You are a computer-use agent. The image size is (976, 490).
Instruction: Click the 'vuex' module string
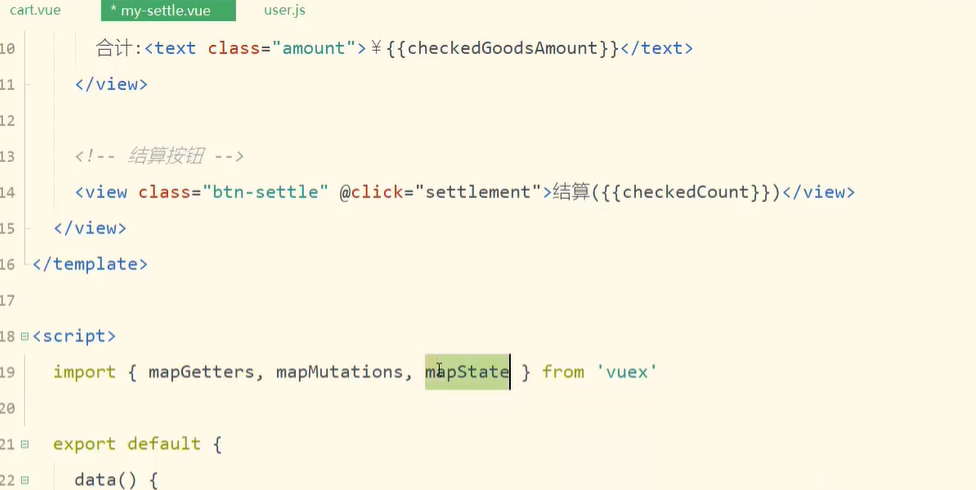pos(627,372)
